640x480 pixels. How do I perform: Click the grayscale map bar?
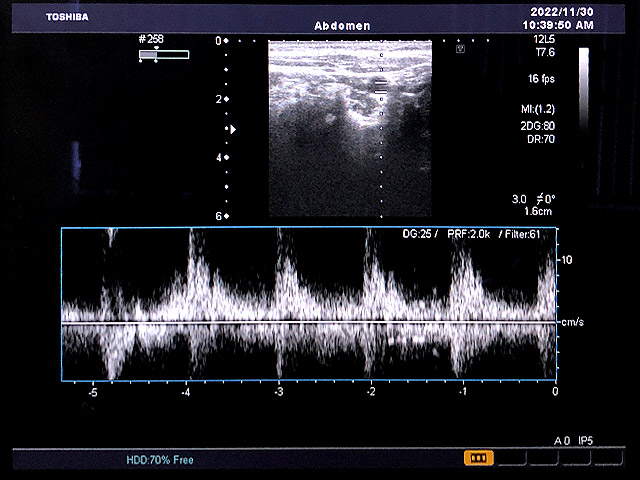pyautogui.click(x=584, y=90)
